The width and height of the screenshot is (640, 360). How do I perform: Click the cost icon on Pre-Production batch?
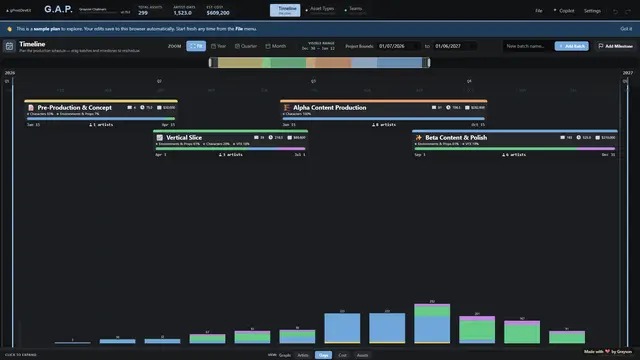point(159,108)
